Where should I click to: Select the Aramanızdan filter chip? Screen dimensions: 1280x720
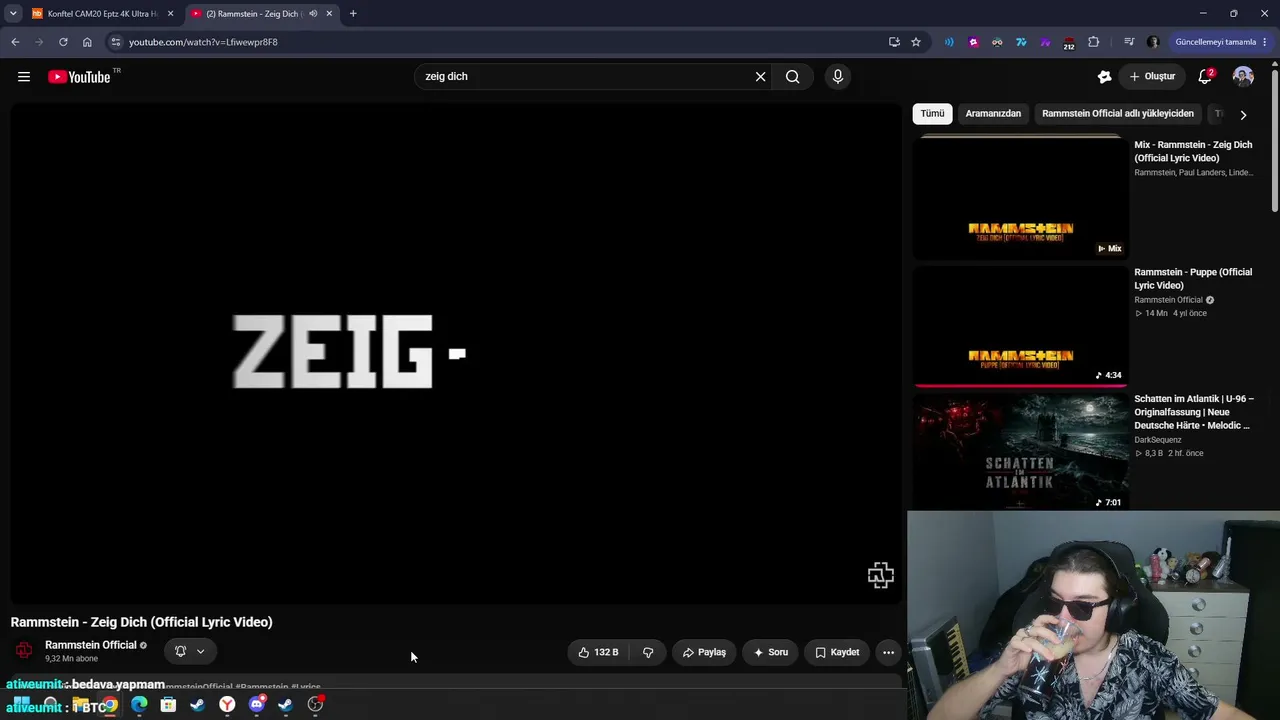993,114
